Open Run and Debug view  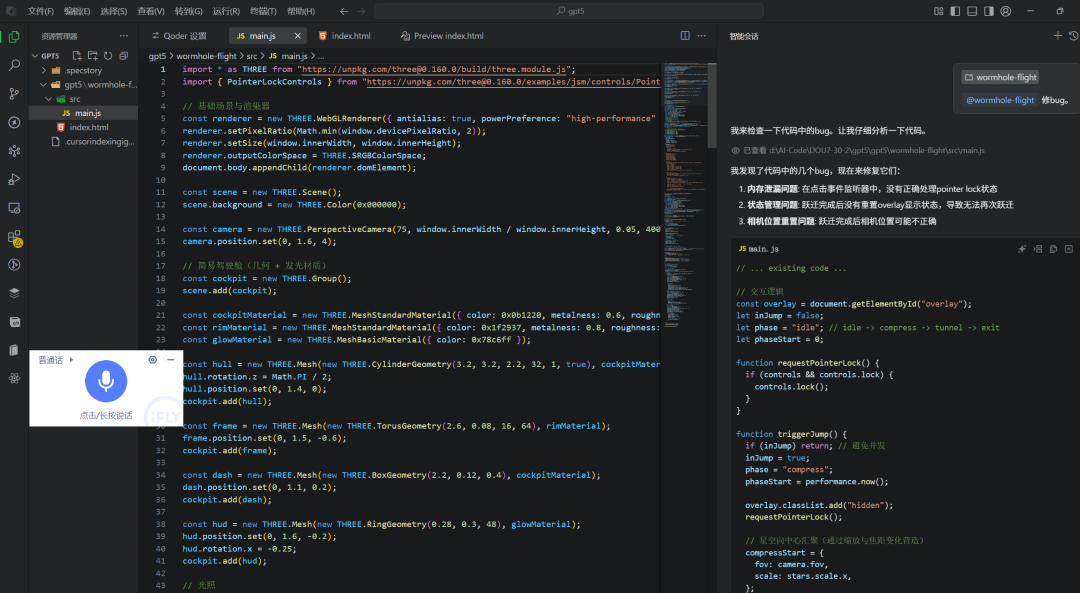[14, 179]
